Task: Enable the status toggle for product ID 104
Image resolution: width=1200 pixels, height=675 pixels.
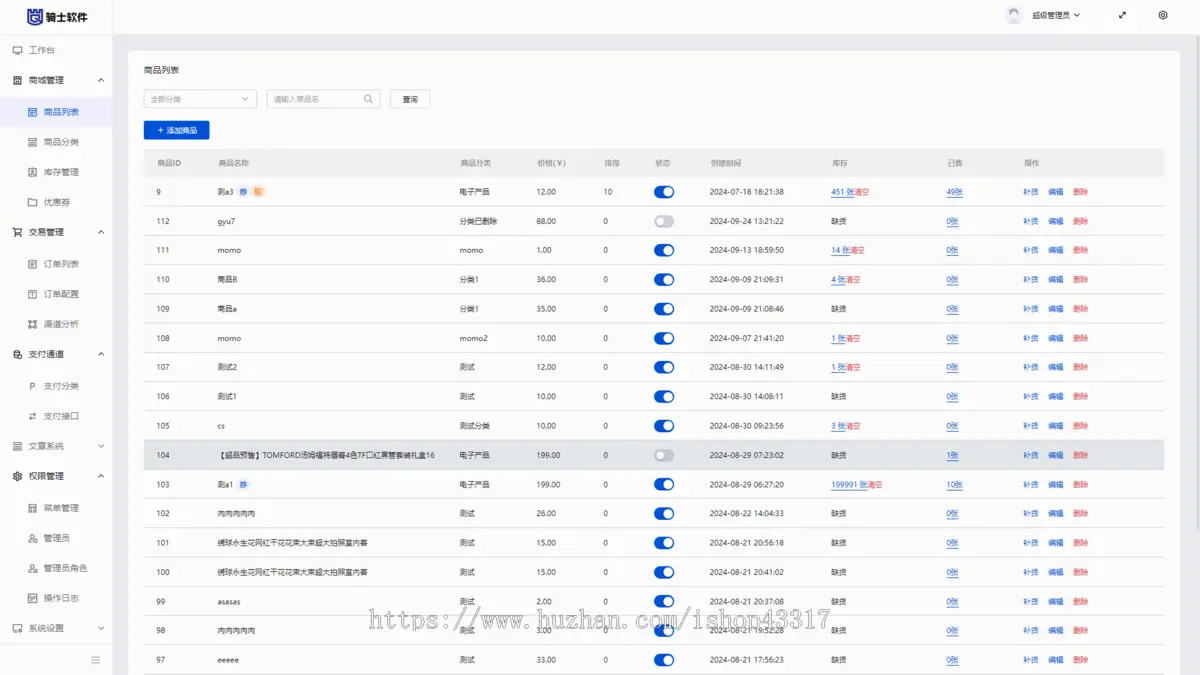Action: [664, 455]
